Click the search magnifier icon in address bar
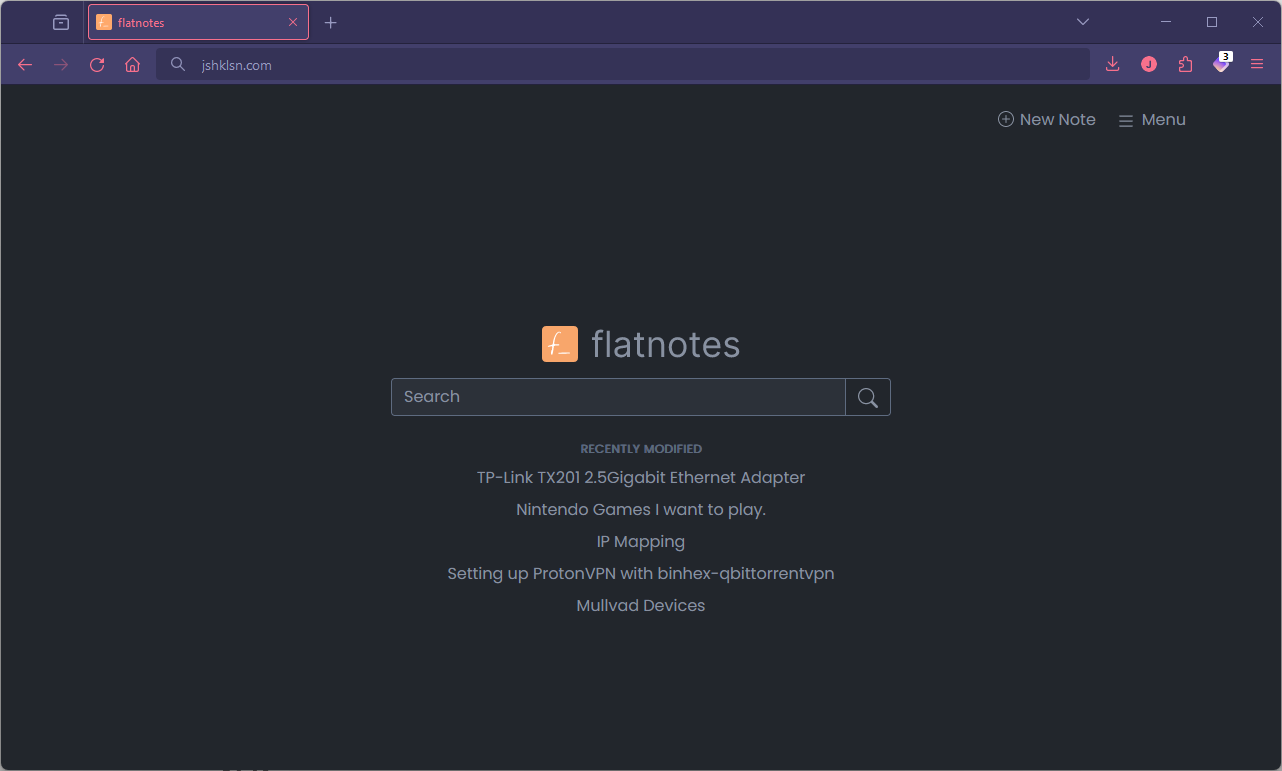 pyautogui.click(x=178, y=65)
